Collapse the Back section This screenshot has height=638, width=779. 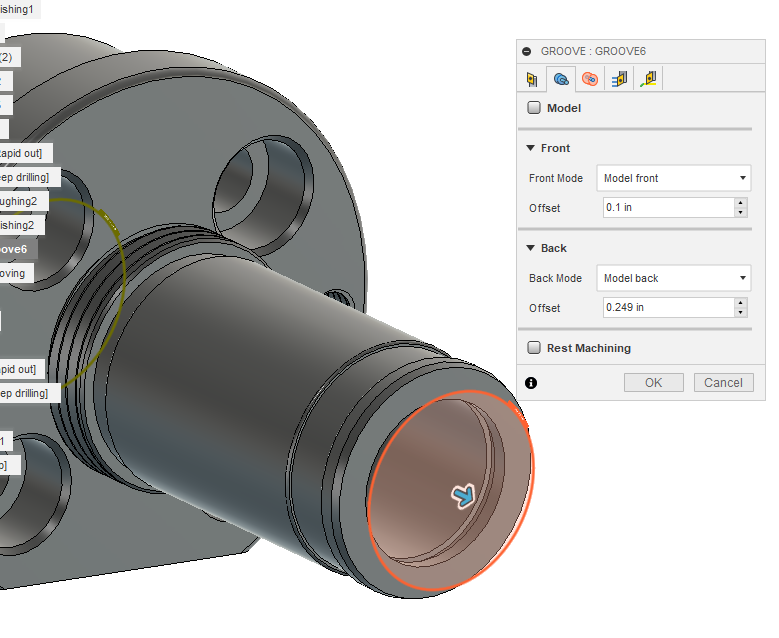(x=531, y=248)
